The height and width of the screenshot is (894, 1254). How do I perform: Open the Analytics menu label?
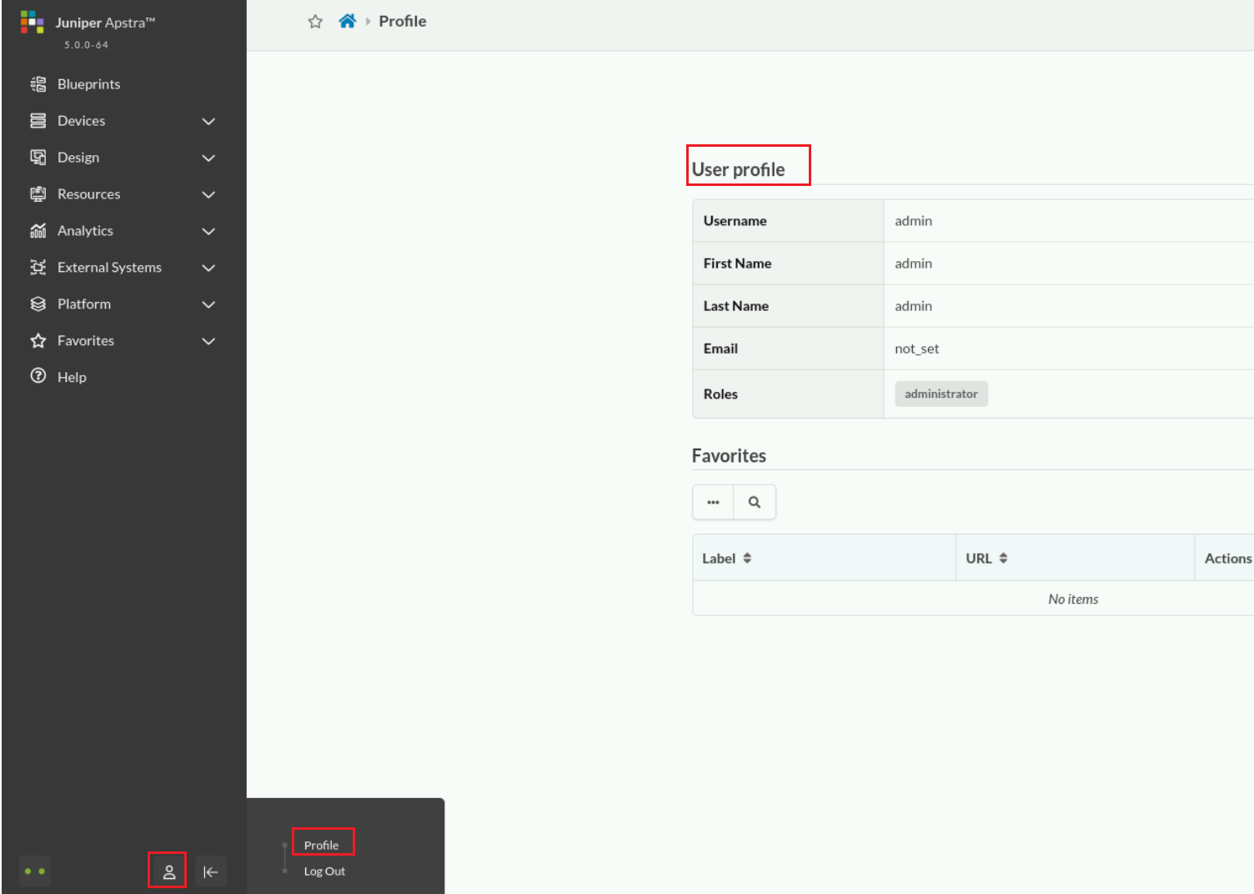tap(85, 231)
